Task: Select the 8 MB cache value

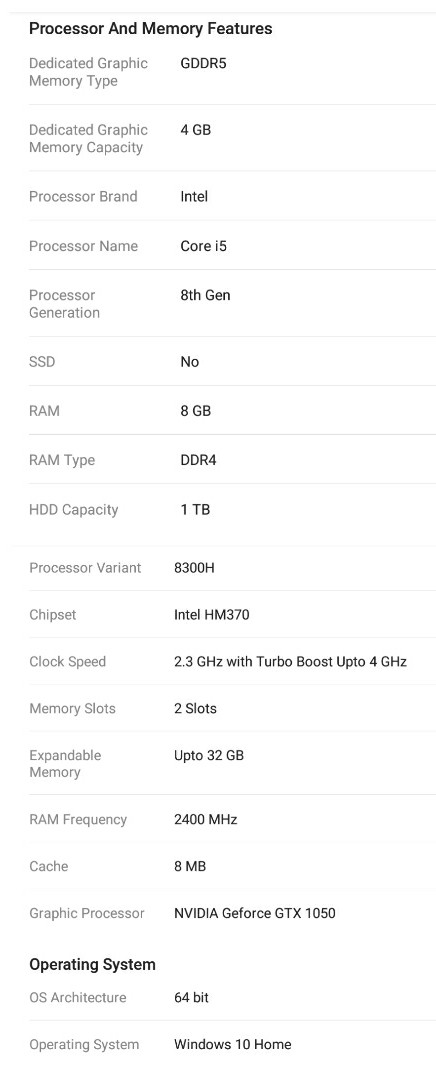Action: click(x=189, y=866)
